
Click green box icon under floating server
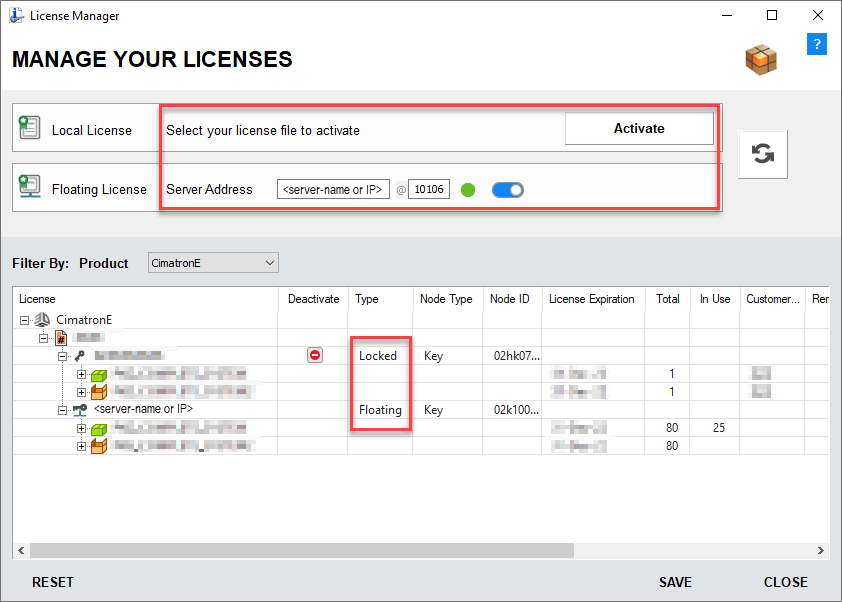pyautogui.click(x=99, y=429)
